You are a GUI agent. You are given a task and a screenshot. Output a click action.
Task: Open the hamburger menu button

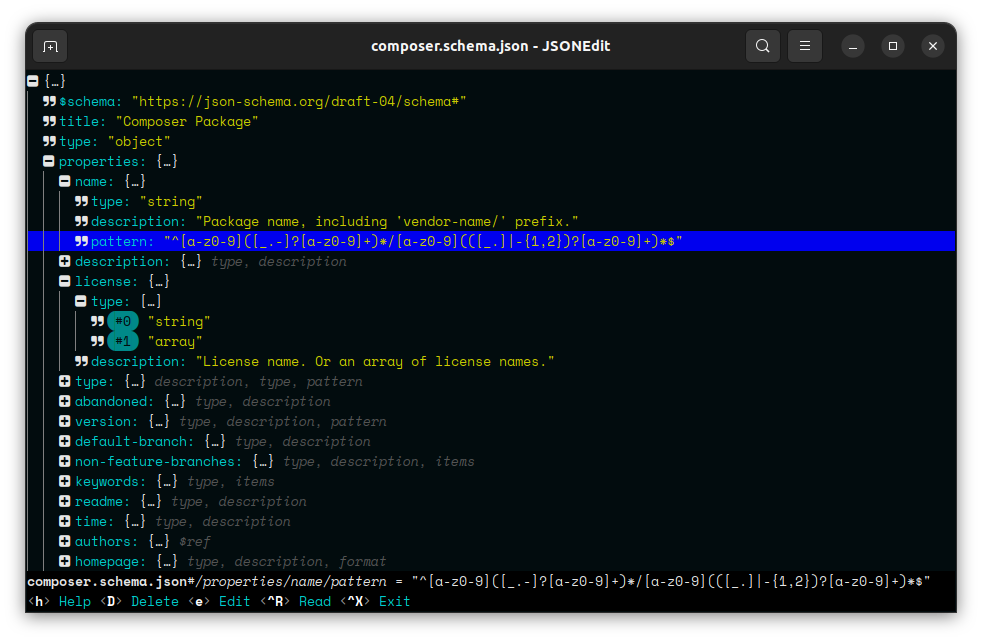pos(805,46)
